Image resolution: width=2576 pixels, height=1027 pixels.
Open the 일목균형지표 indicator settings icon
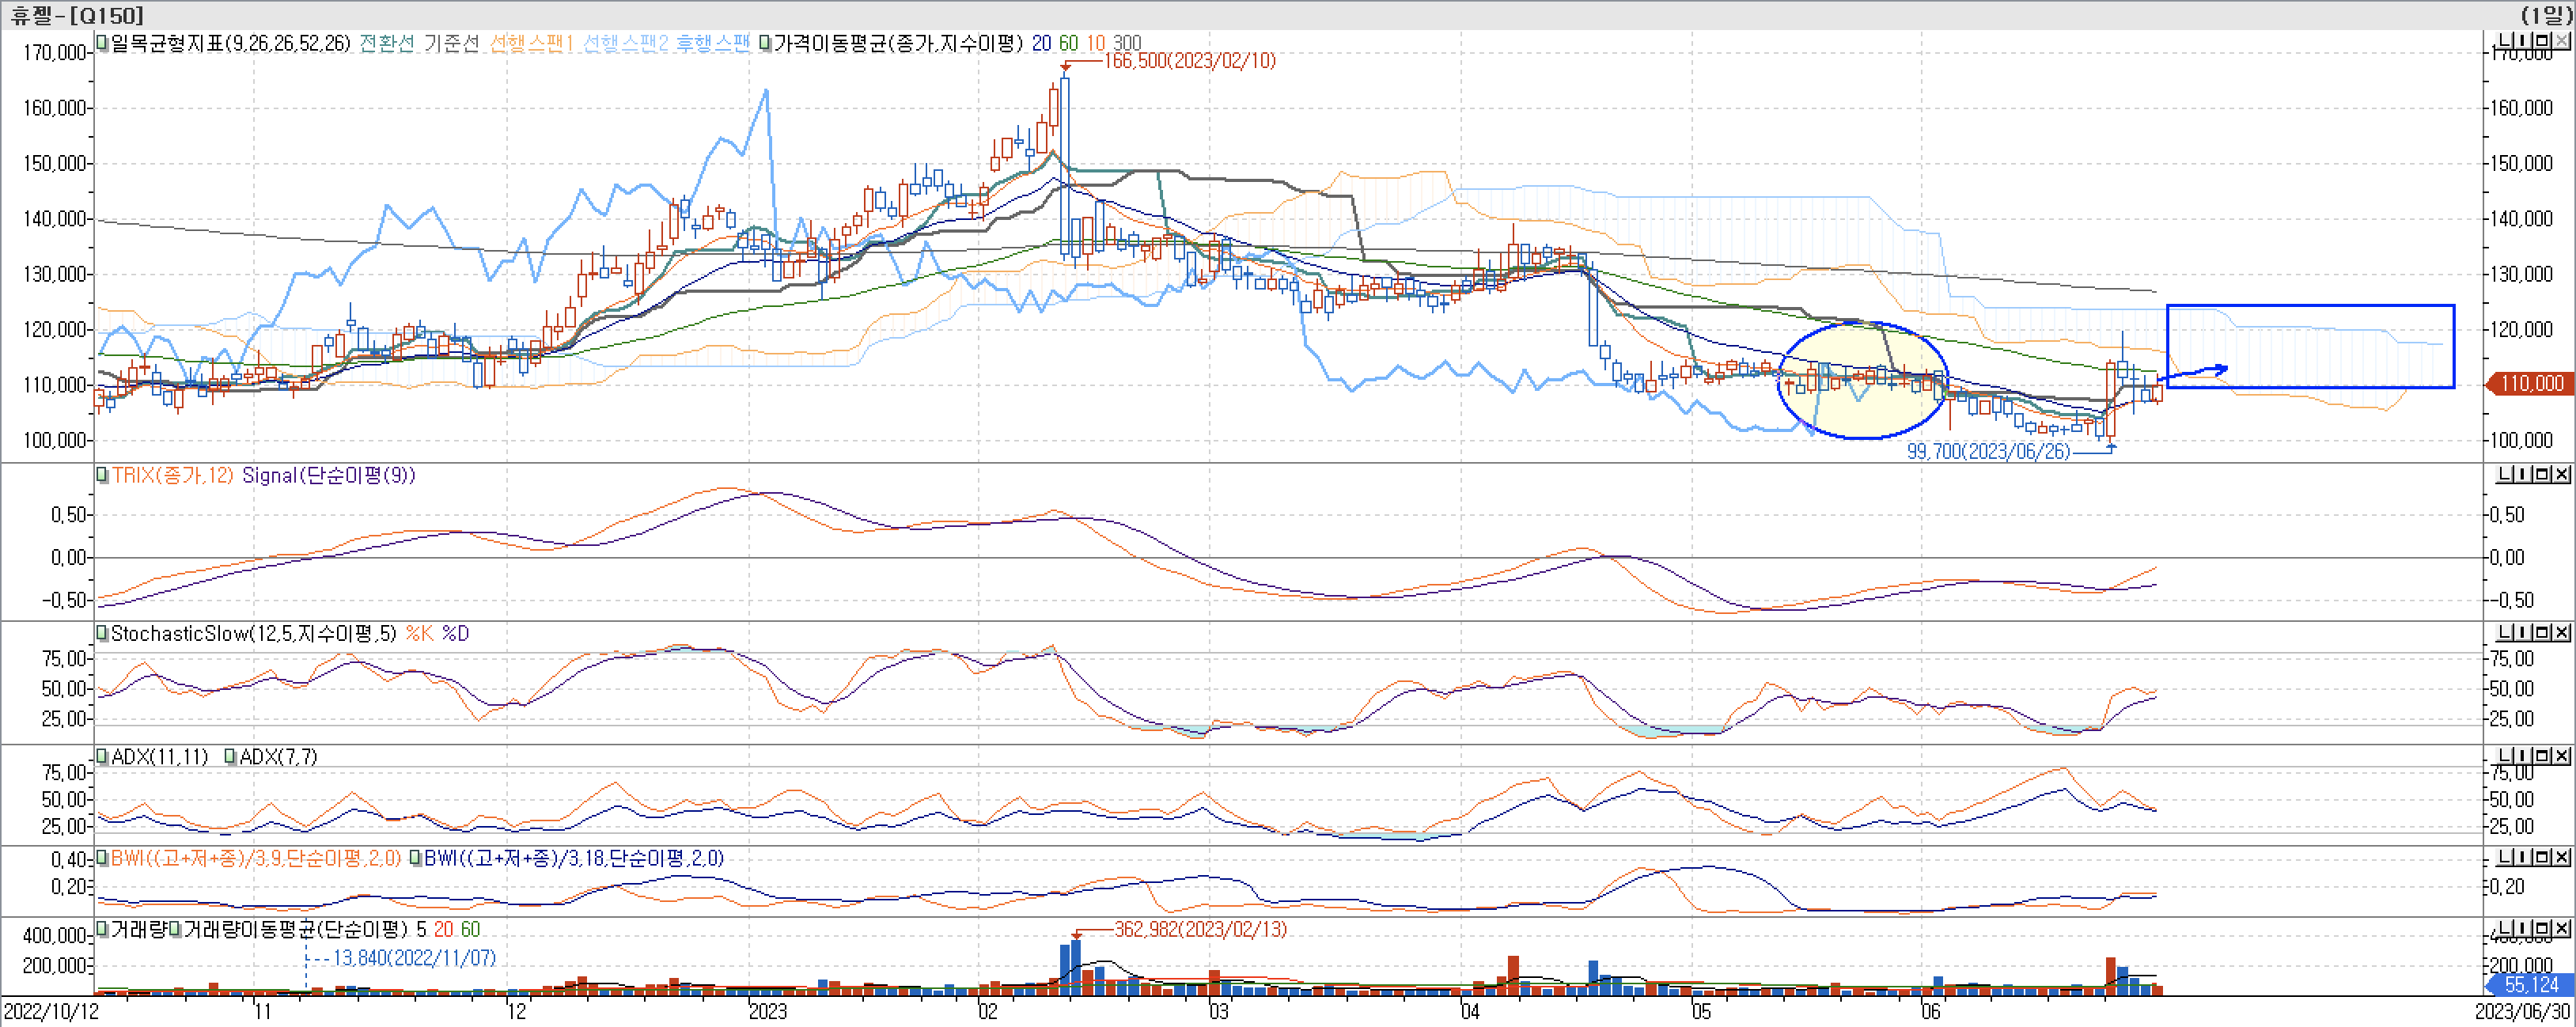click(x=101, y=43)
